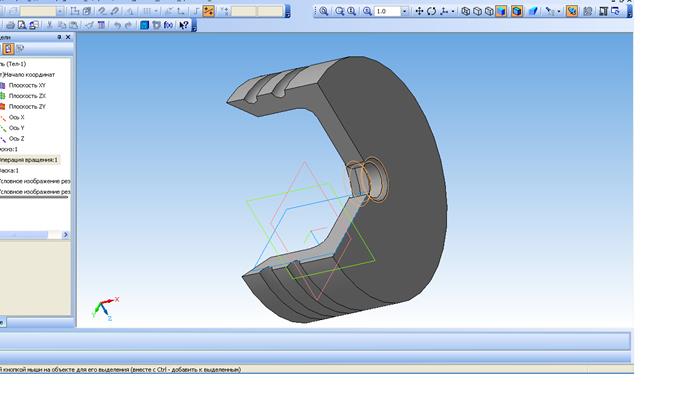681x409 pixels.
Task: Click the Zoom window magnifier icon
Action: pyautogui.click(x=324, y=11)
